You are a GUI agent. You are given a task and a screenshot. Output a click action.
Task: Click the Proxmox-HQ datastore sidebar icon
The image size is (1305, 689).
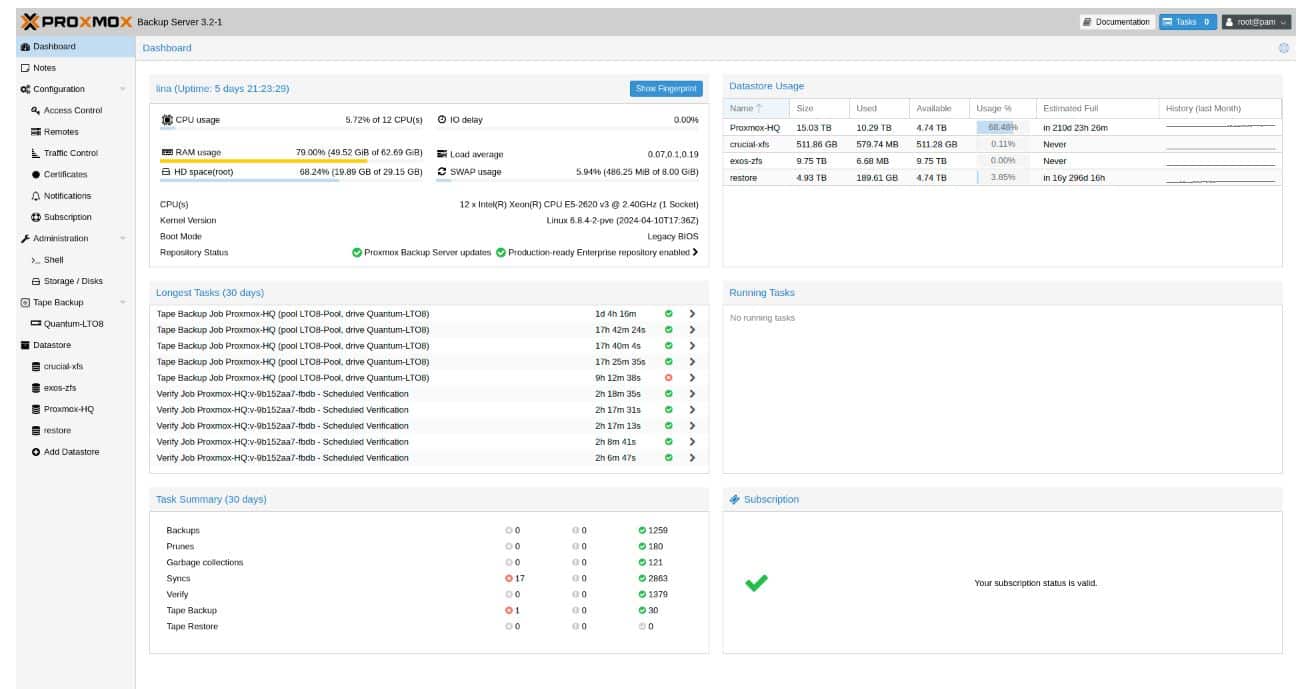click(36, 409)
